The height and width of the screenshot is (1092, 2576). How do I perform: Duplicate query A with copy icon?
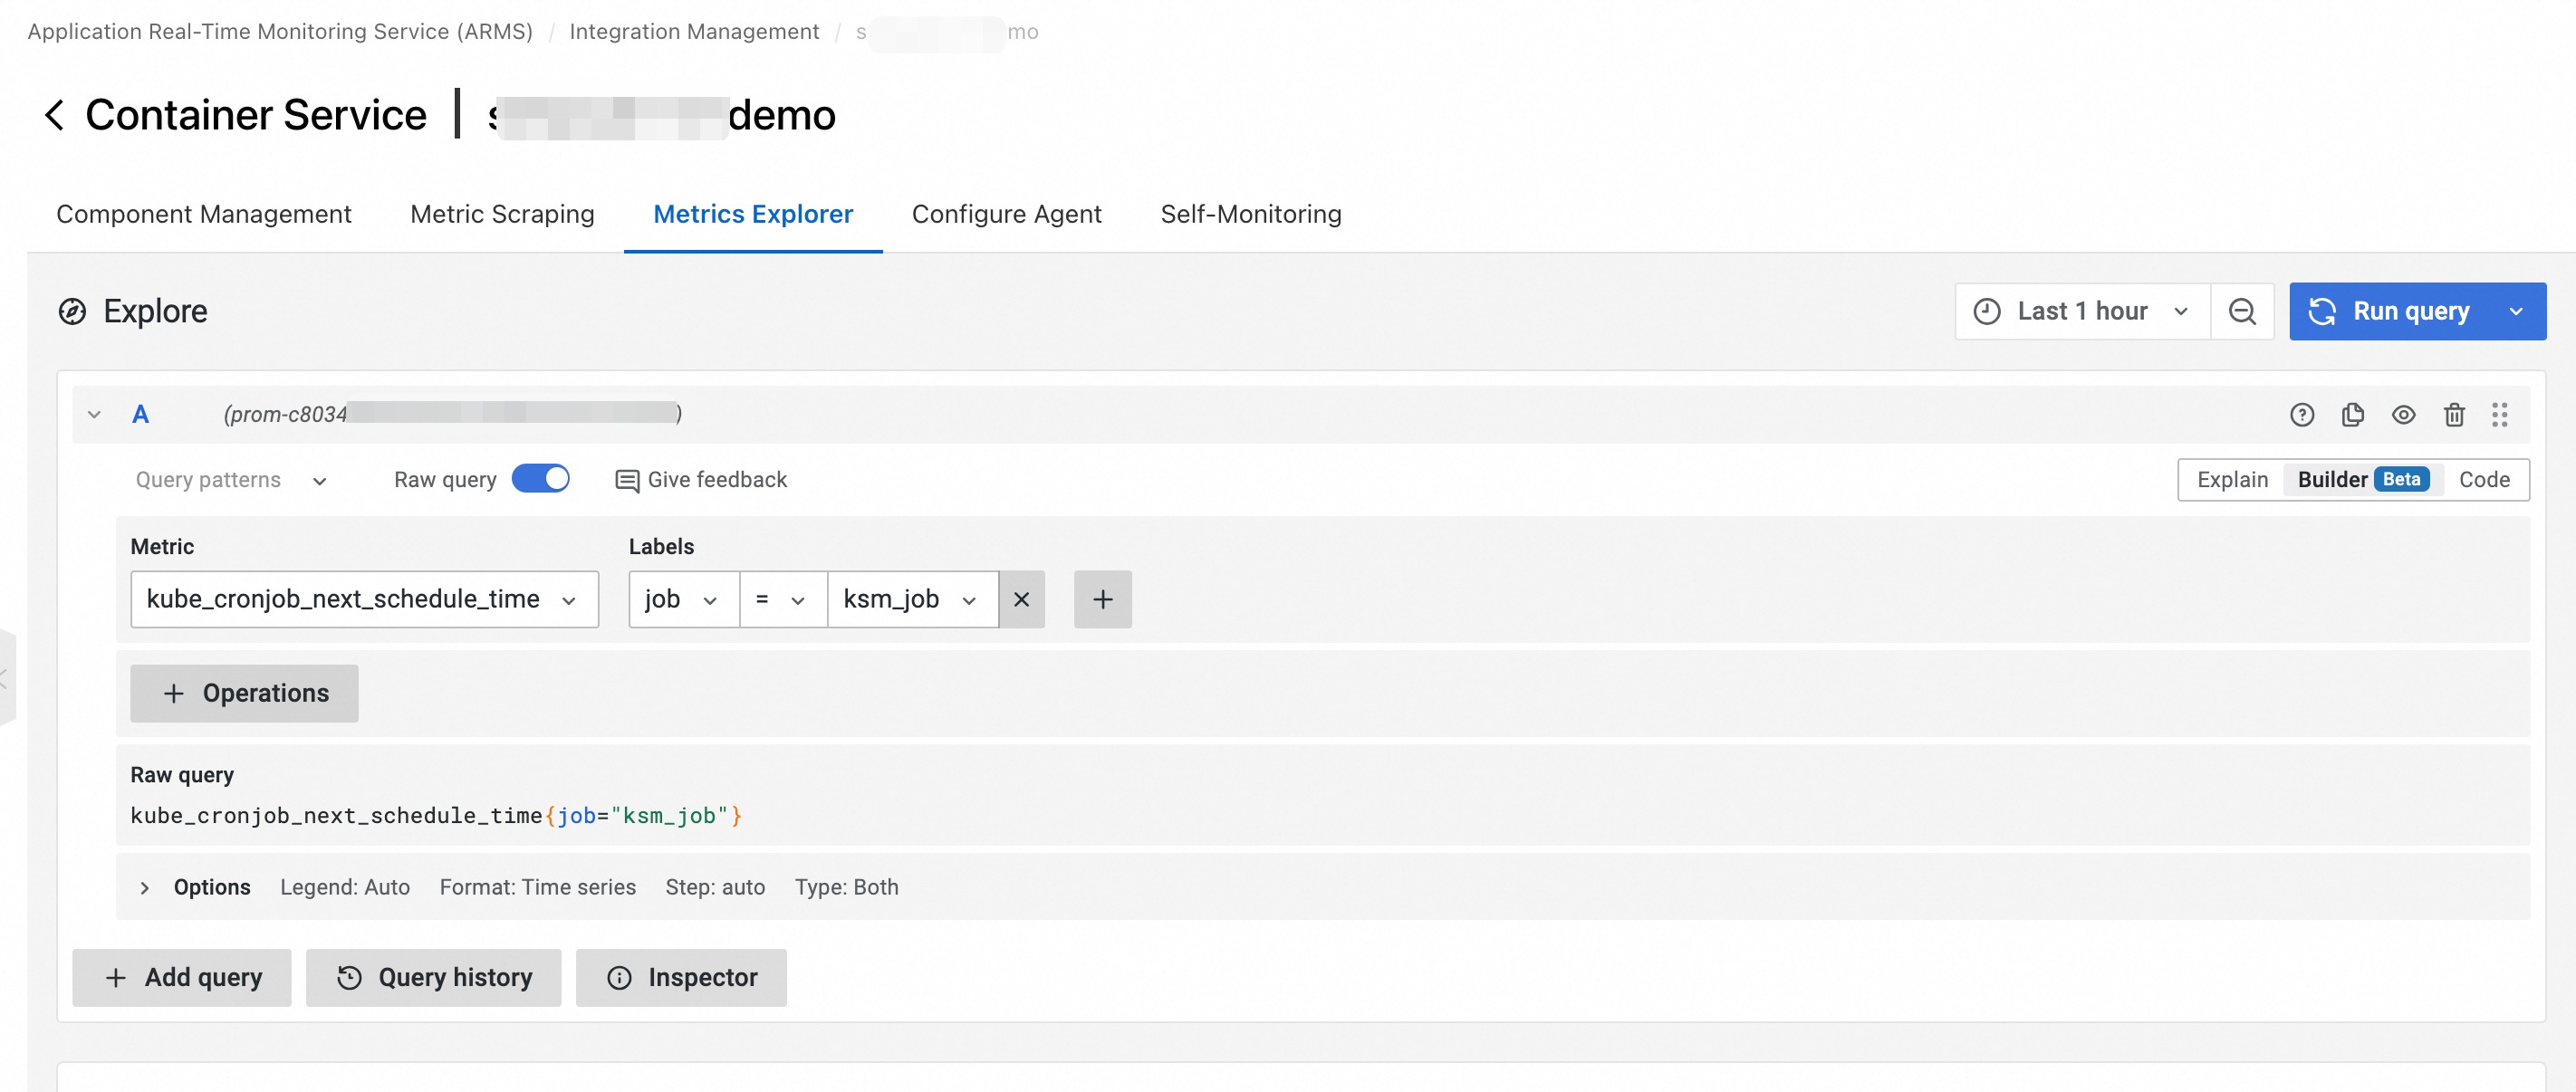2352,415
